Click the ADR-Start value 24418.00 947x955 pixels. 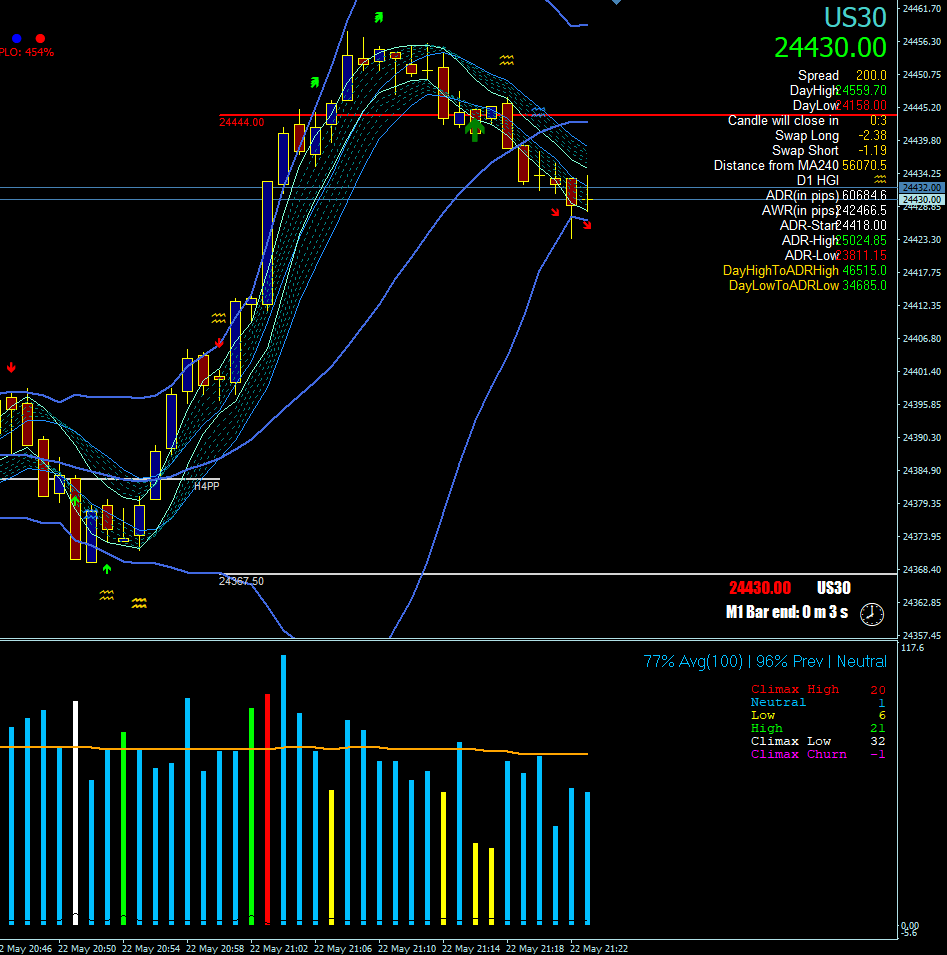pos(861,225)
